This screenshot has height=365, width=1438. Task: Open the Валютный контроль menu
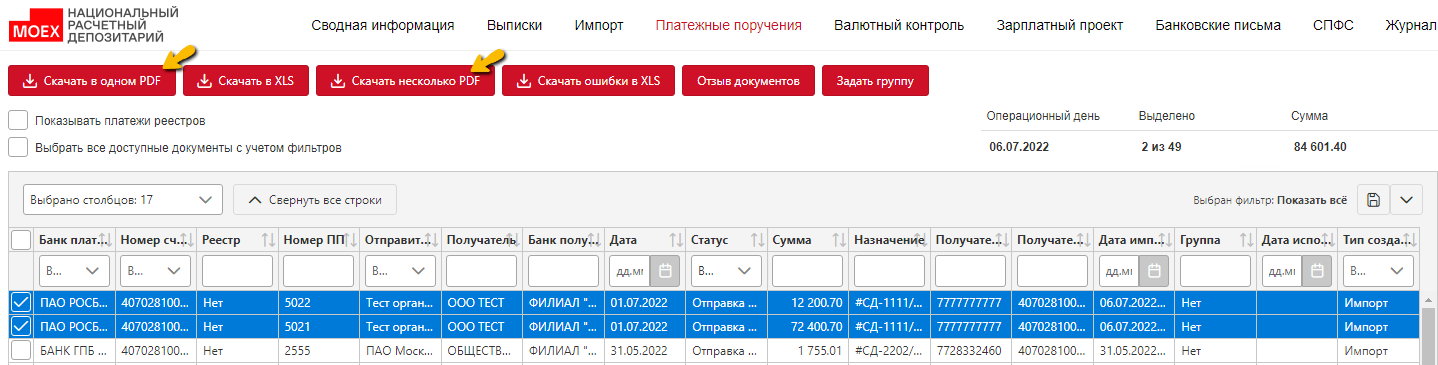[899, 25]
